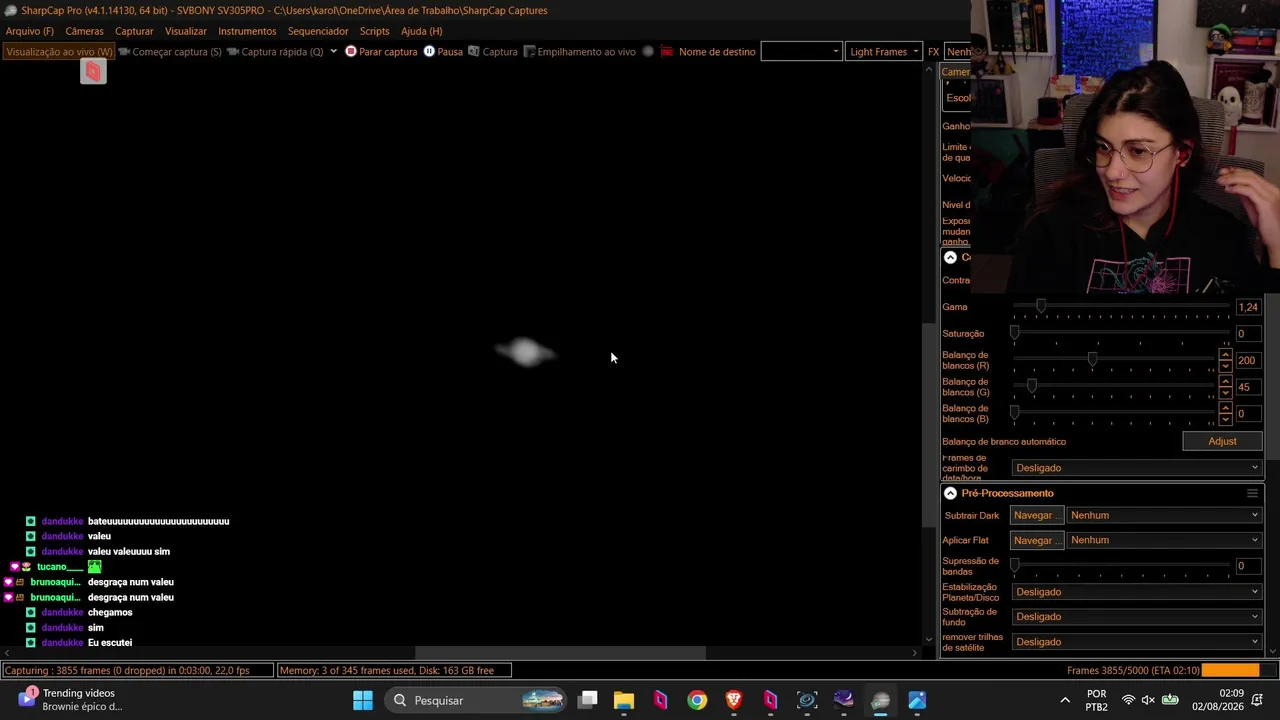The image size is (1280, 720).
Task: Open the Estabilização Planeta/Disco dropdown
Action: (x=1137, y=592)
